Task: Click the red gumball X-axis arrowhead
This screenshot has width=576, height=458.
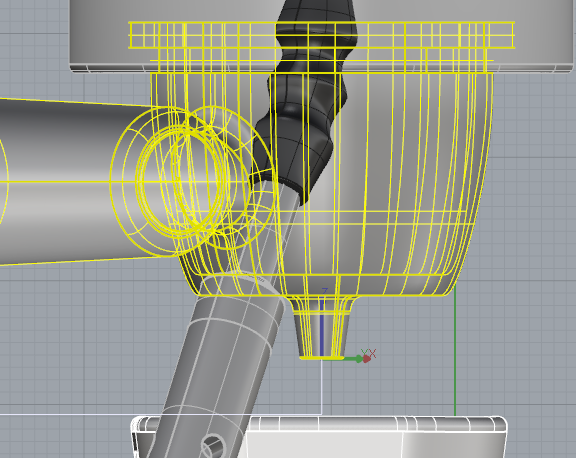Action: (367, 359)
